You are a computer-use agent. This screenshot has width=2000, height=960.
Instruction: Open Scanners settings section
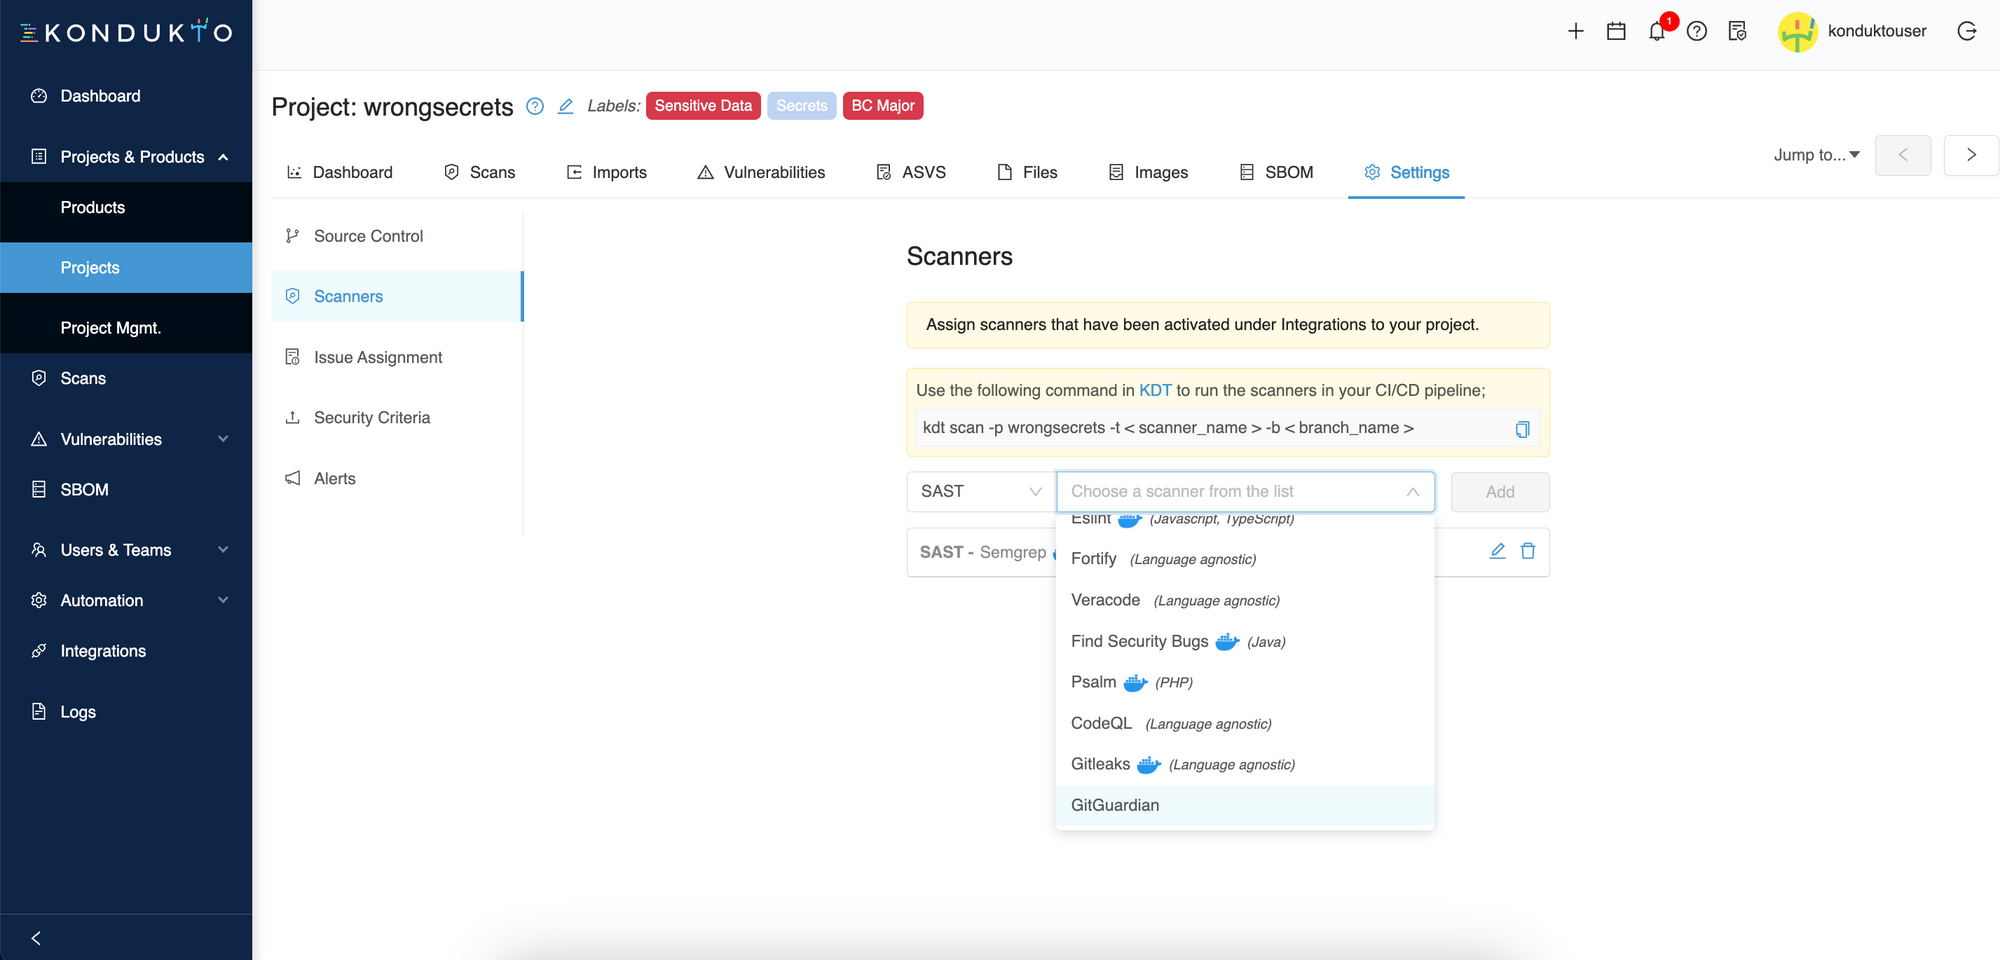pos(397,296)
